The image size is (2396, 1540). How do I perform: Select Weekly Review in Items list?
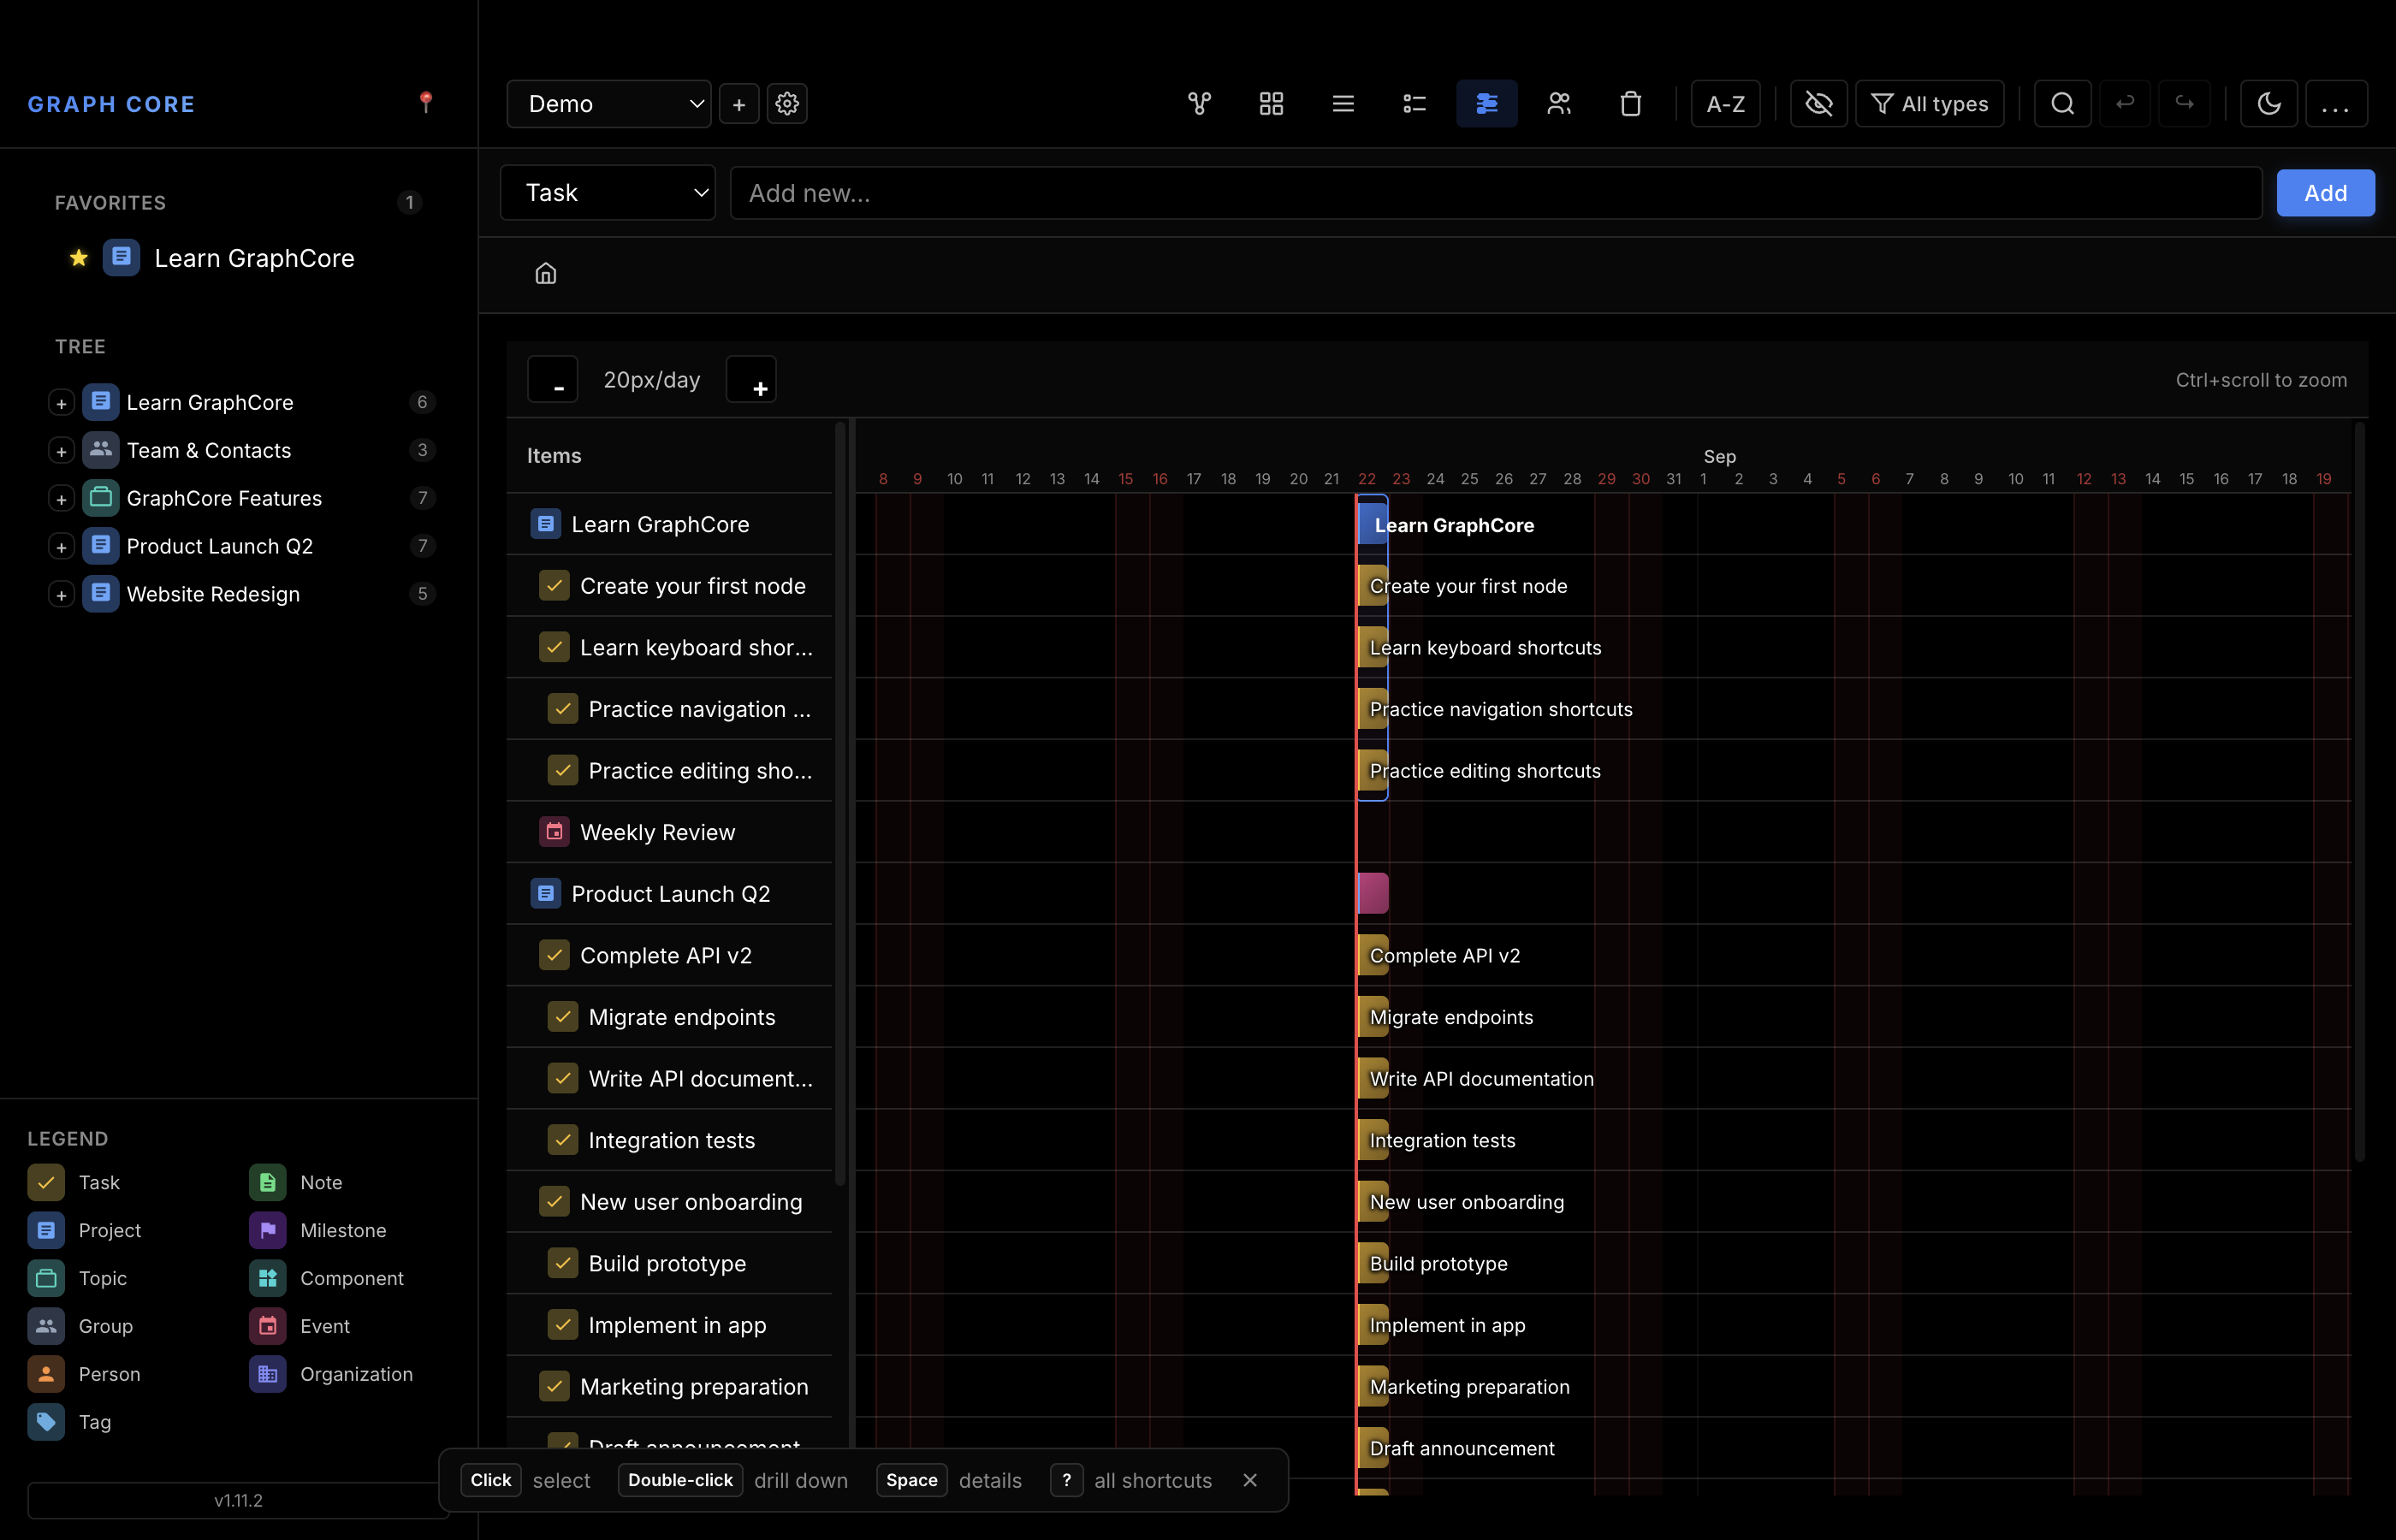click(x=657, y=832)
